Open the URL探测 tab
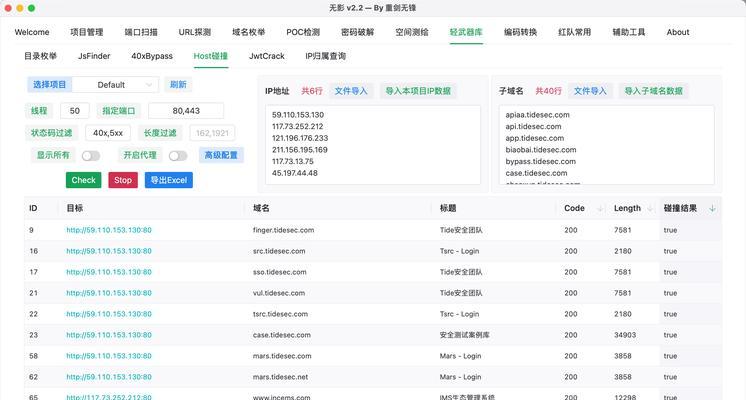Image resolution: width=746 pixels, height=400 pixels. (195, 32)
